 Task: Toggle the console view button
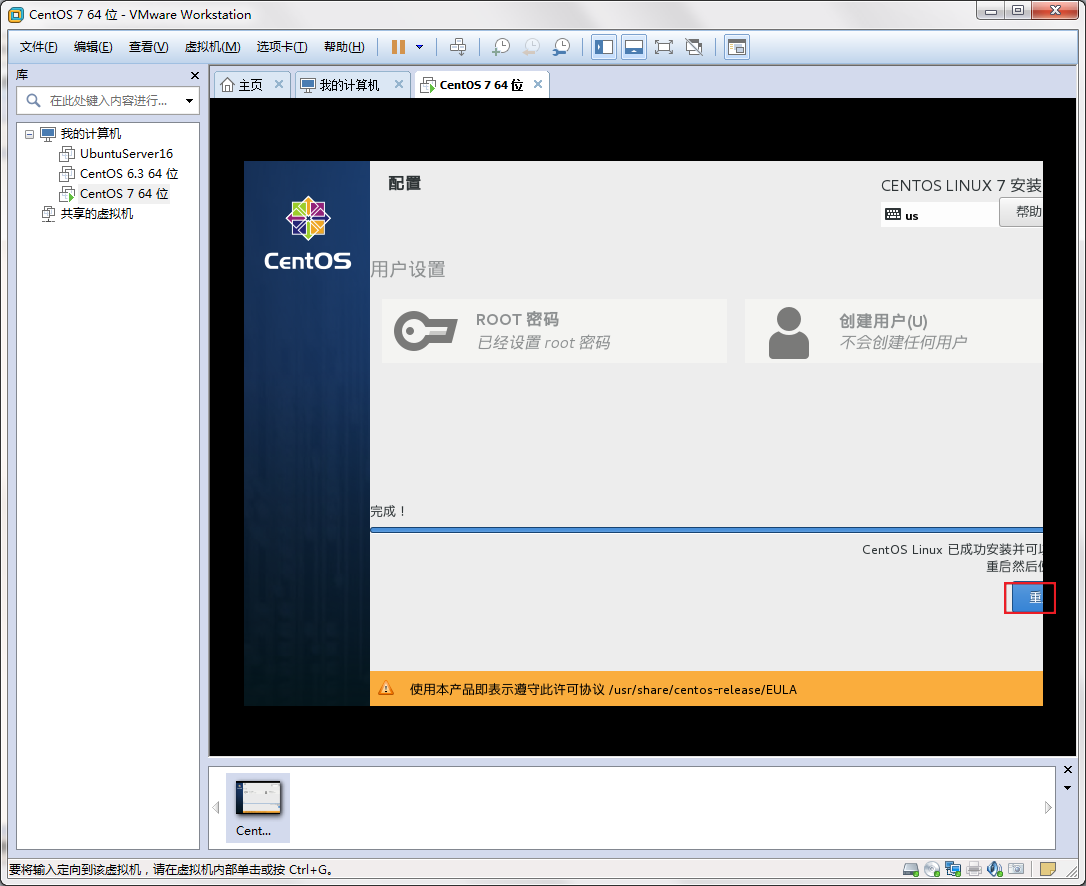(x=737, y=47)
